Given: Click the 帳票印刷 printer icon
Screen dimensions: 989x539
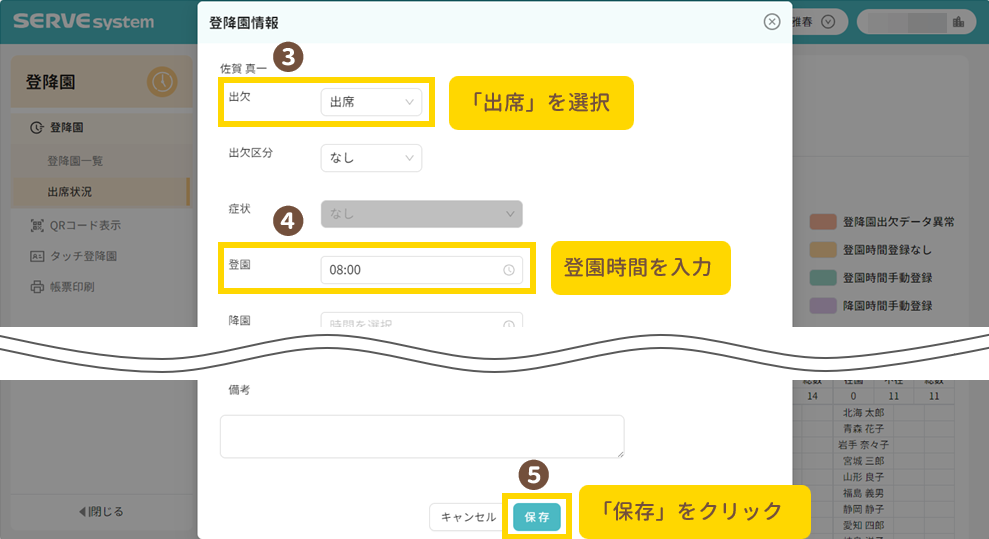Looking at the screenshot, I should 37,287.
